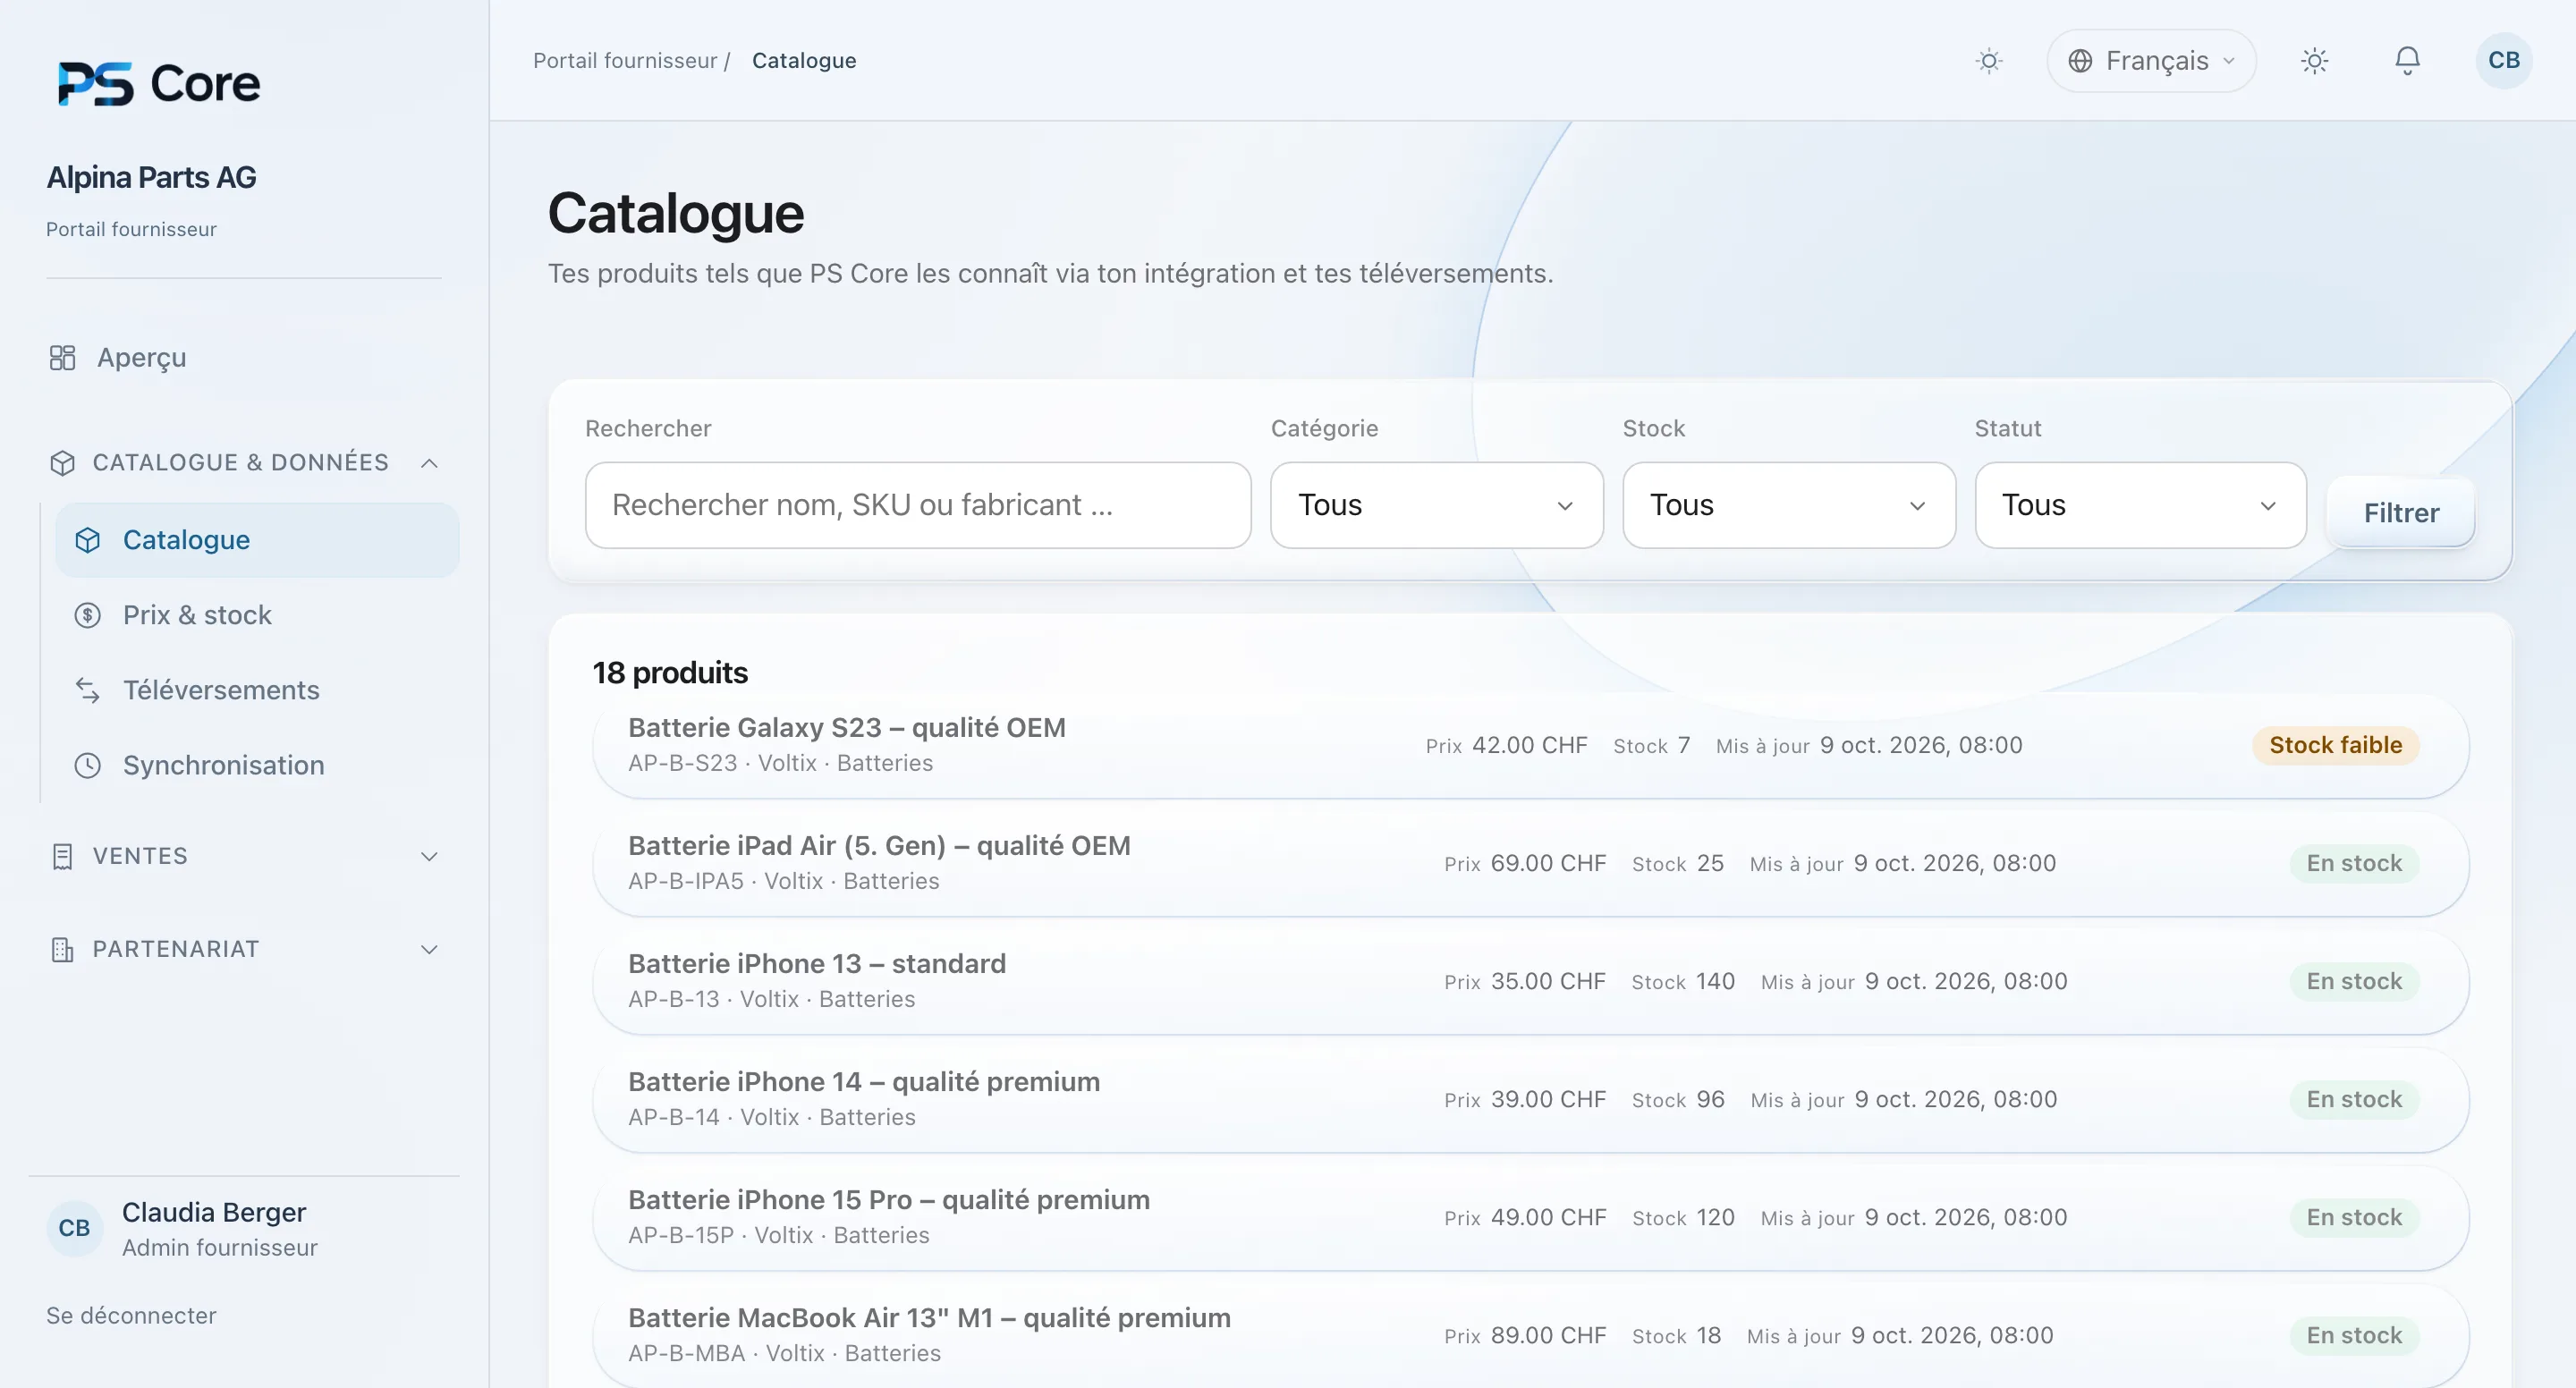
Task: Open the Stock filter dropdown
Action: click(x=1788, y=505)
